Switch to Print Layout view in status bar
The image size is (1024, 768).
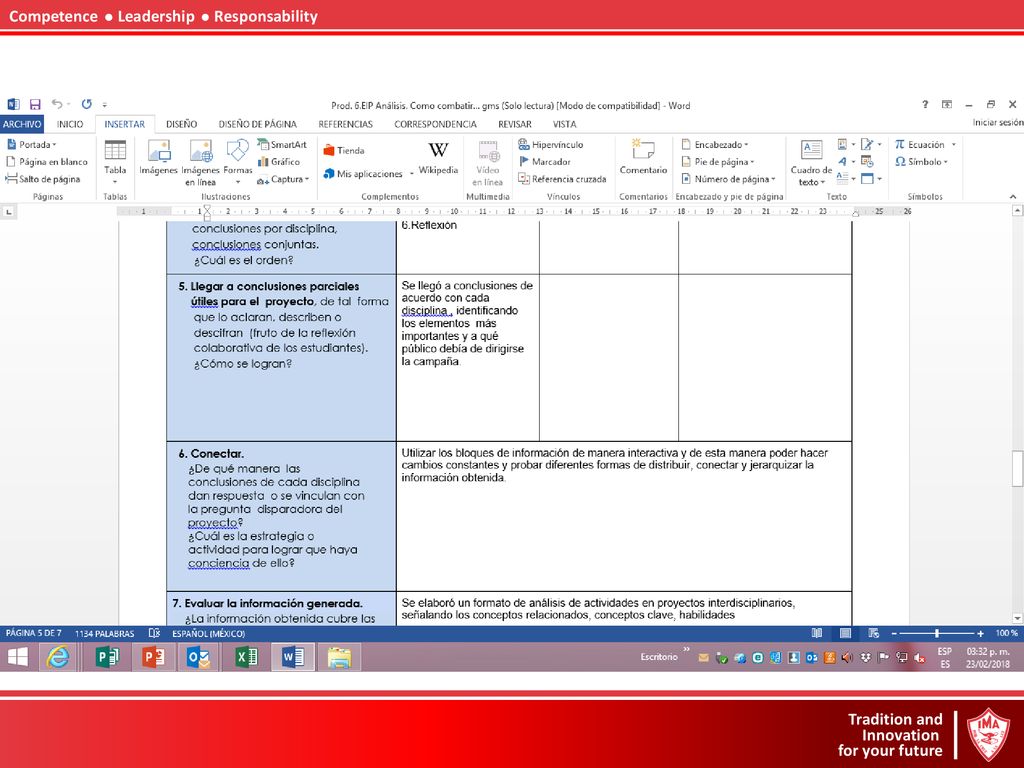(x=845, y=633)
